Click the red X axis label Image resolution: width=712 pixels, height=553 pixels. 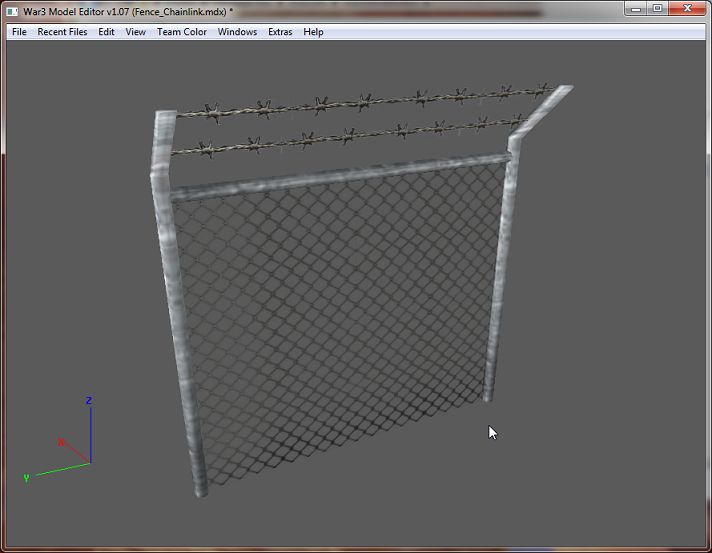(x=61, y=442)
